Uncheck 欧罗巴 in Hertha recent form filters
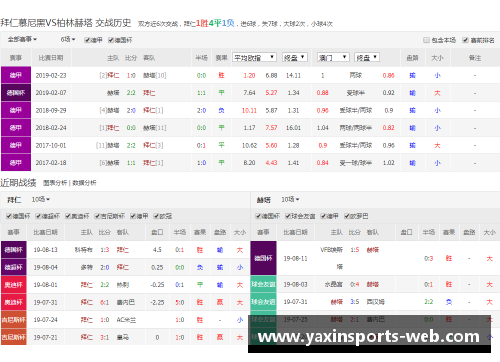 point(347,216)
